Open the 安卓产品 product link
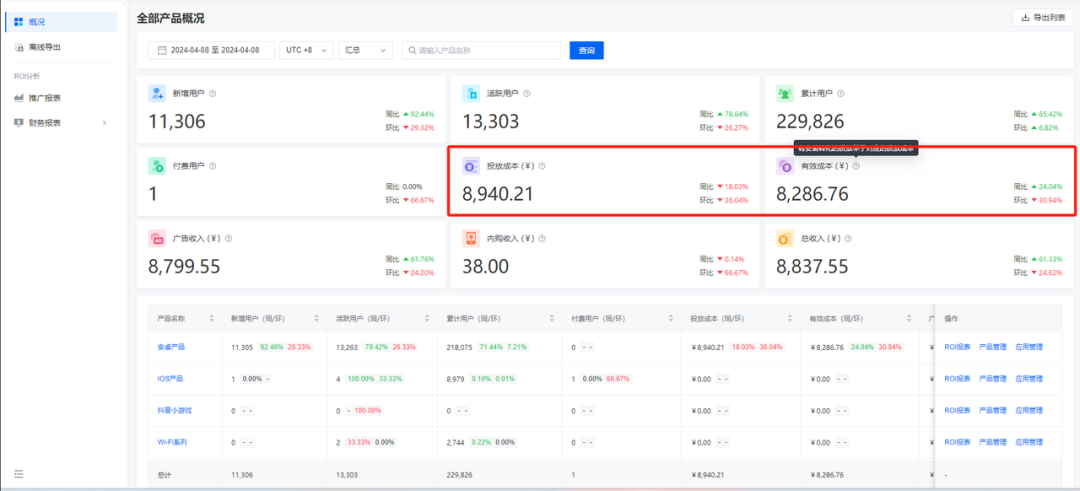This screenshot has height=491, width=1080. coord(170,347)
